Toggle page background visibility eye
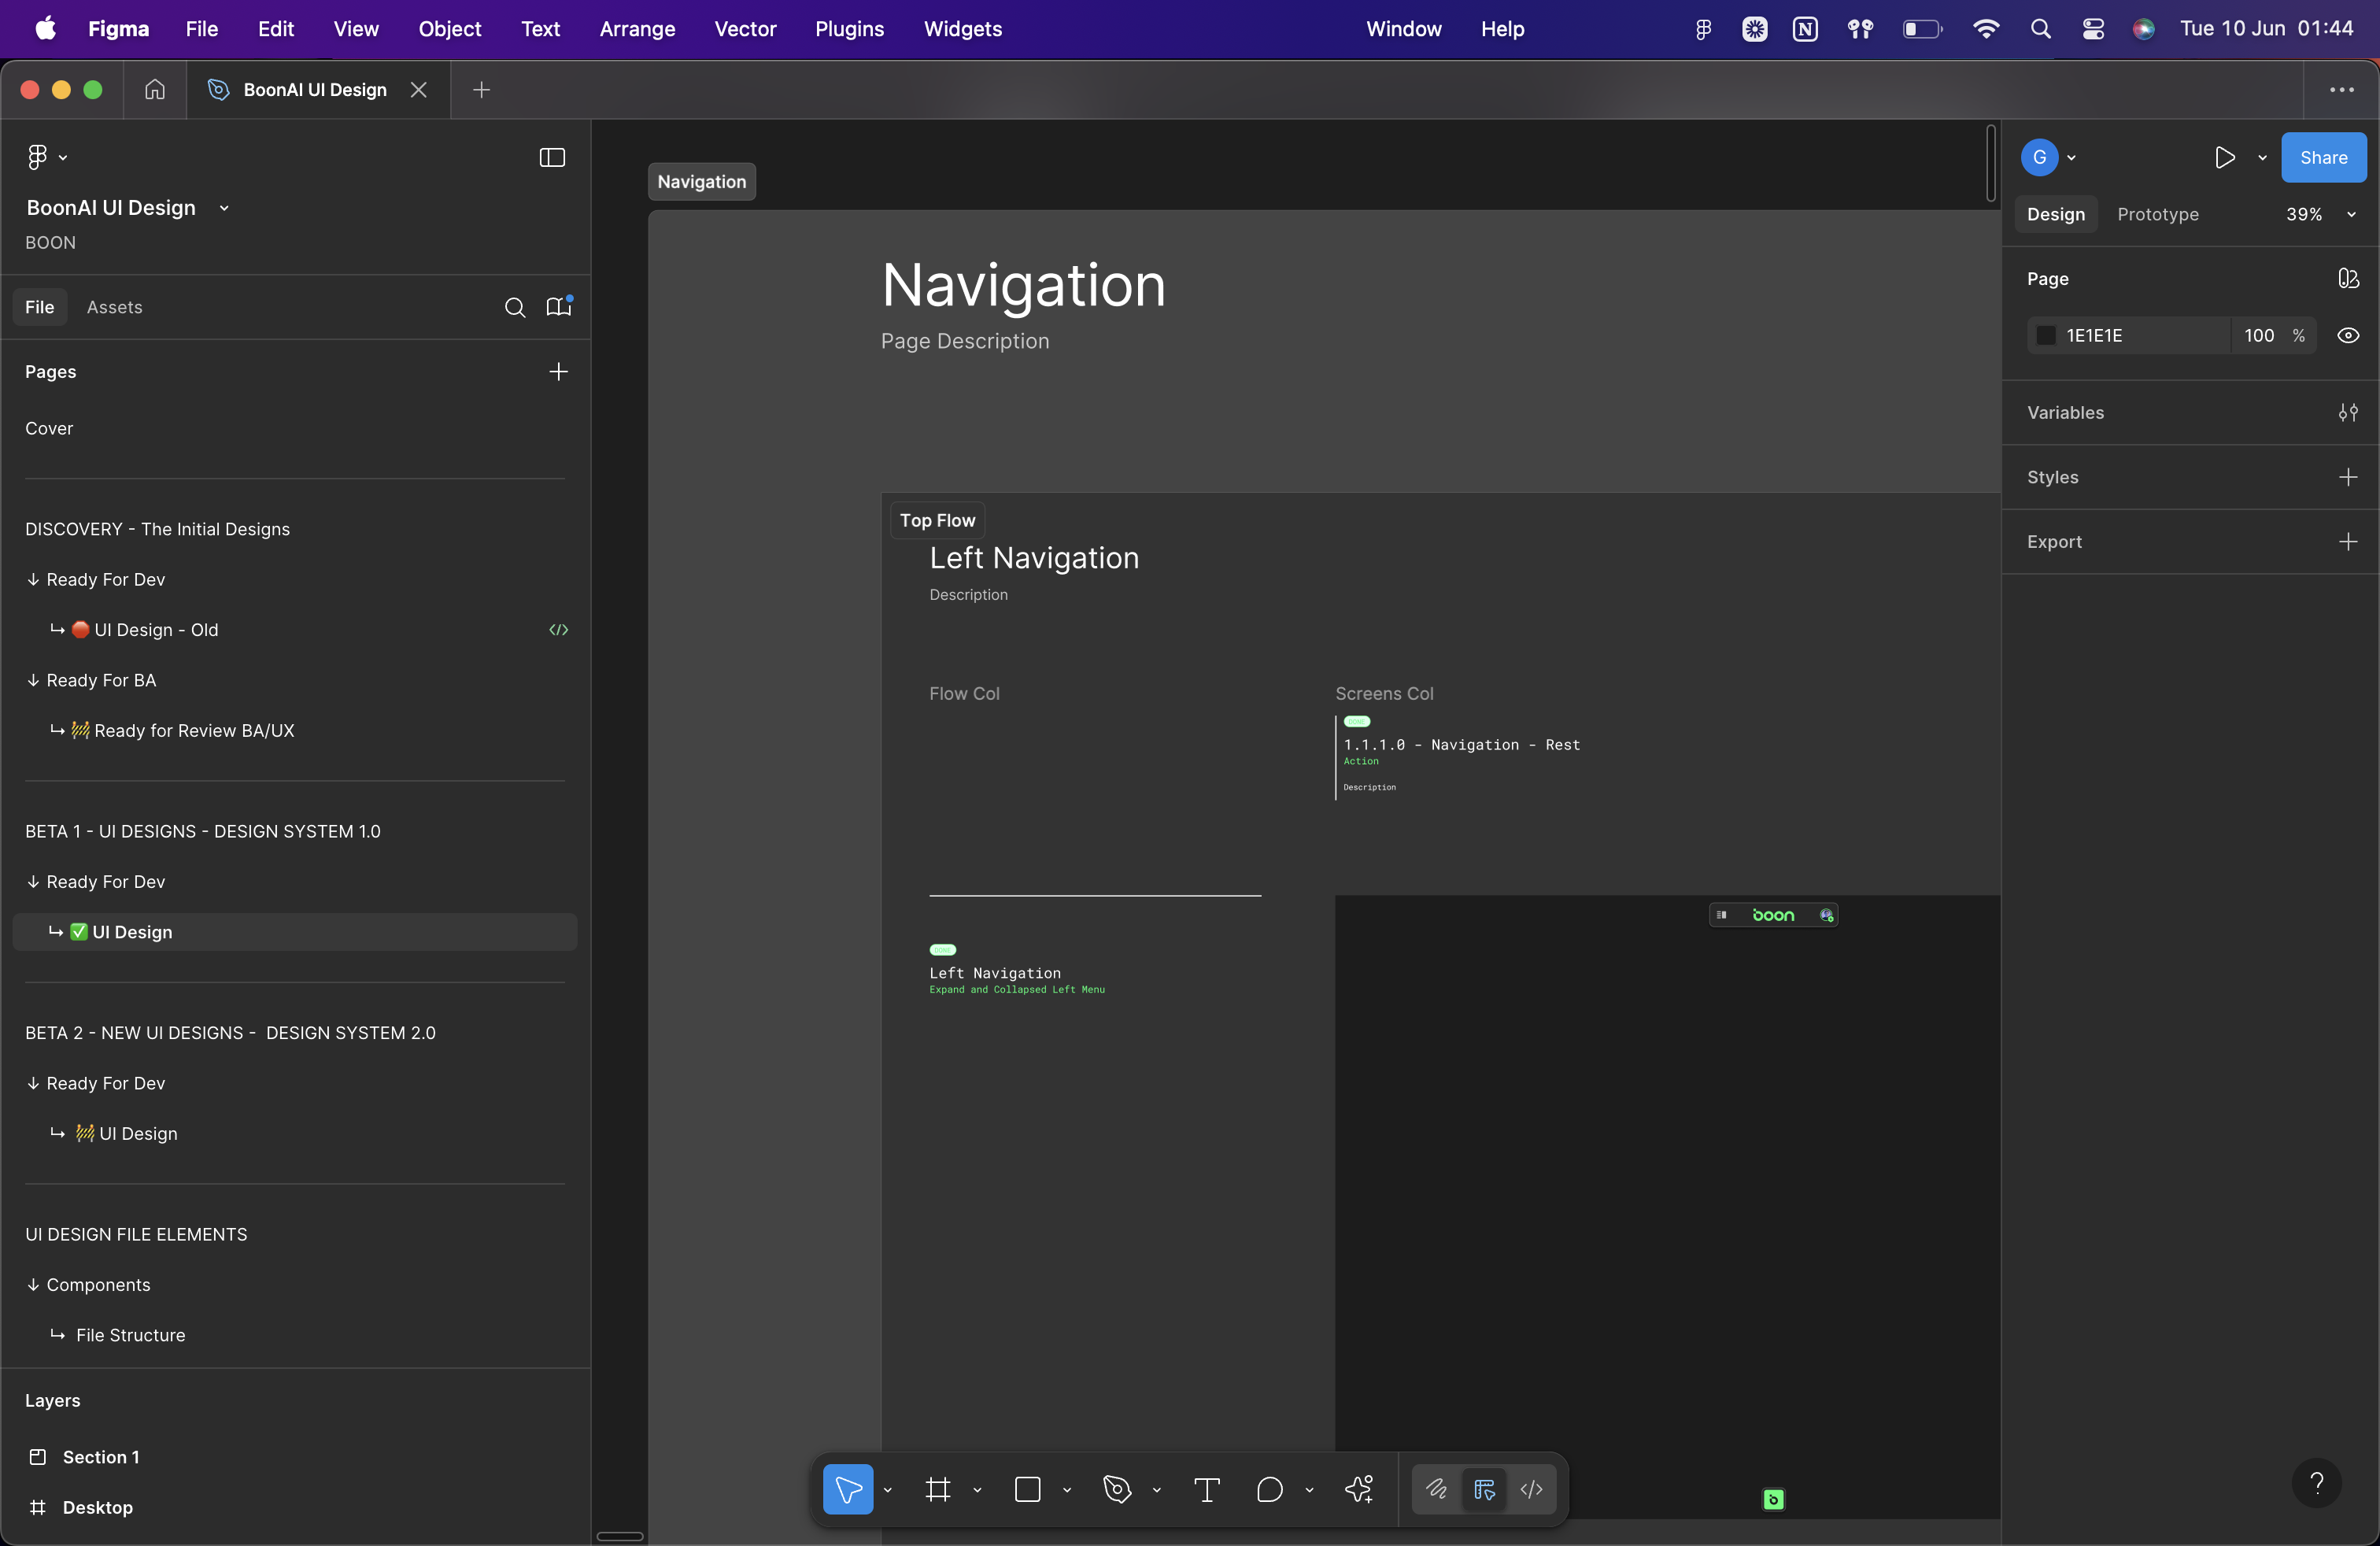The height and width of the screenshot is (1546, 2380). click(x=2348, y=336)
